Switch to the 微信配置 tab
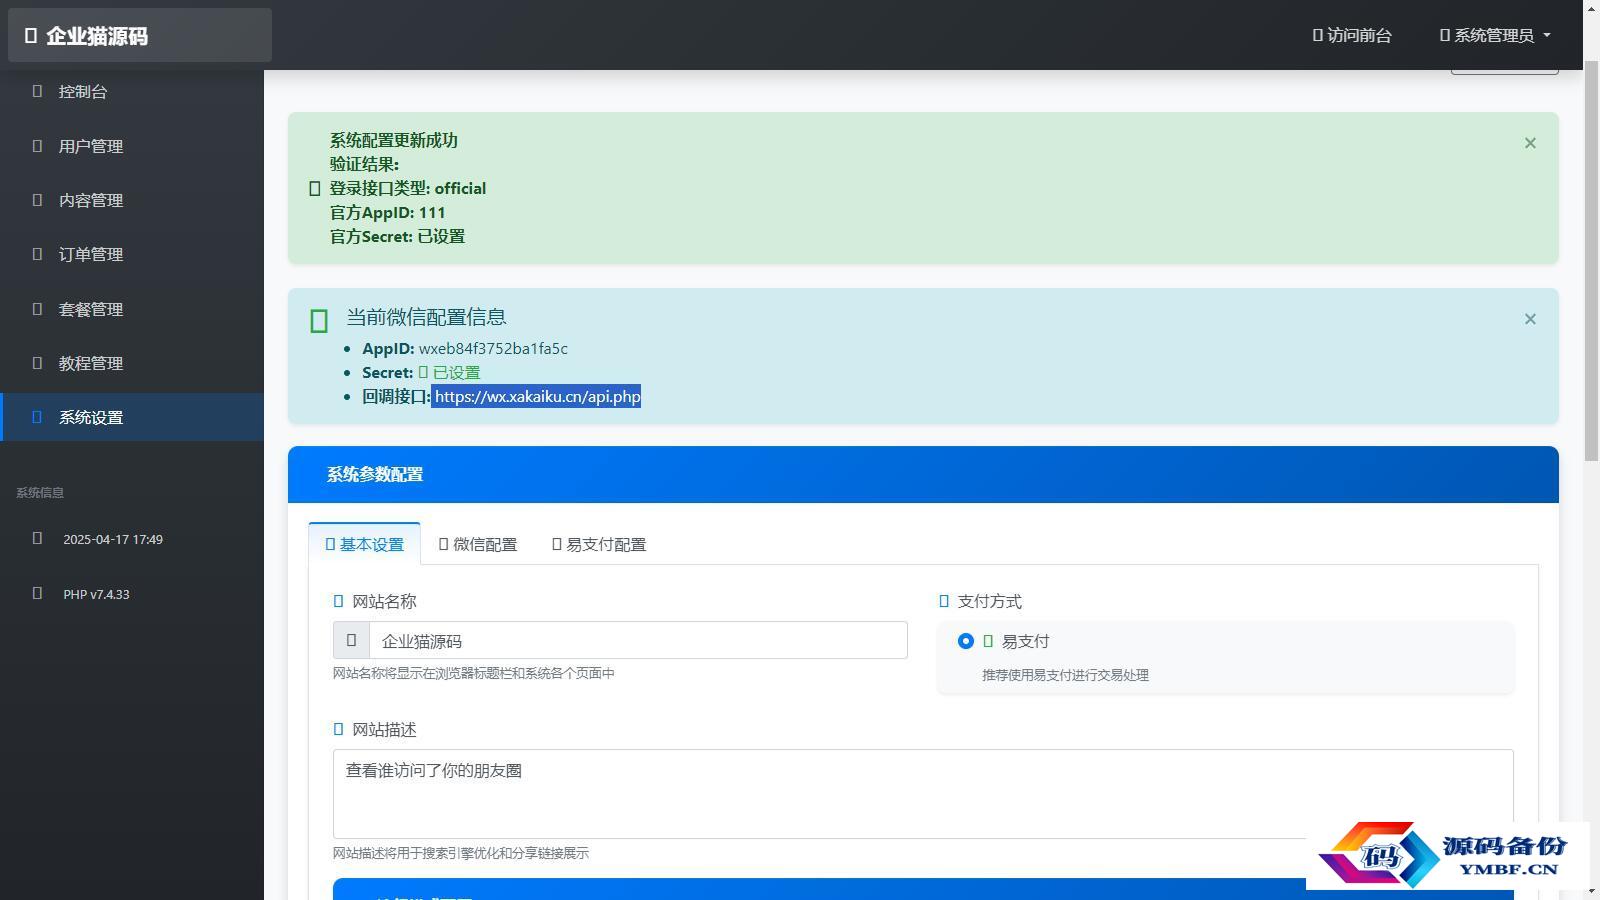 click(478, 544)
